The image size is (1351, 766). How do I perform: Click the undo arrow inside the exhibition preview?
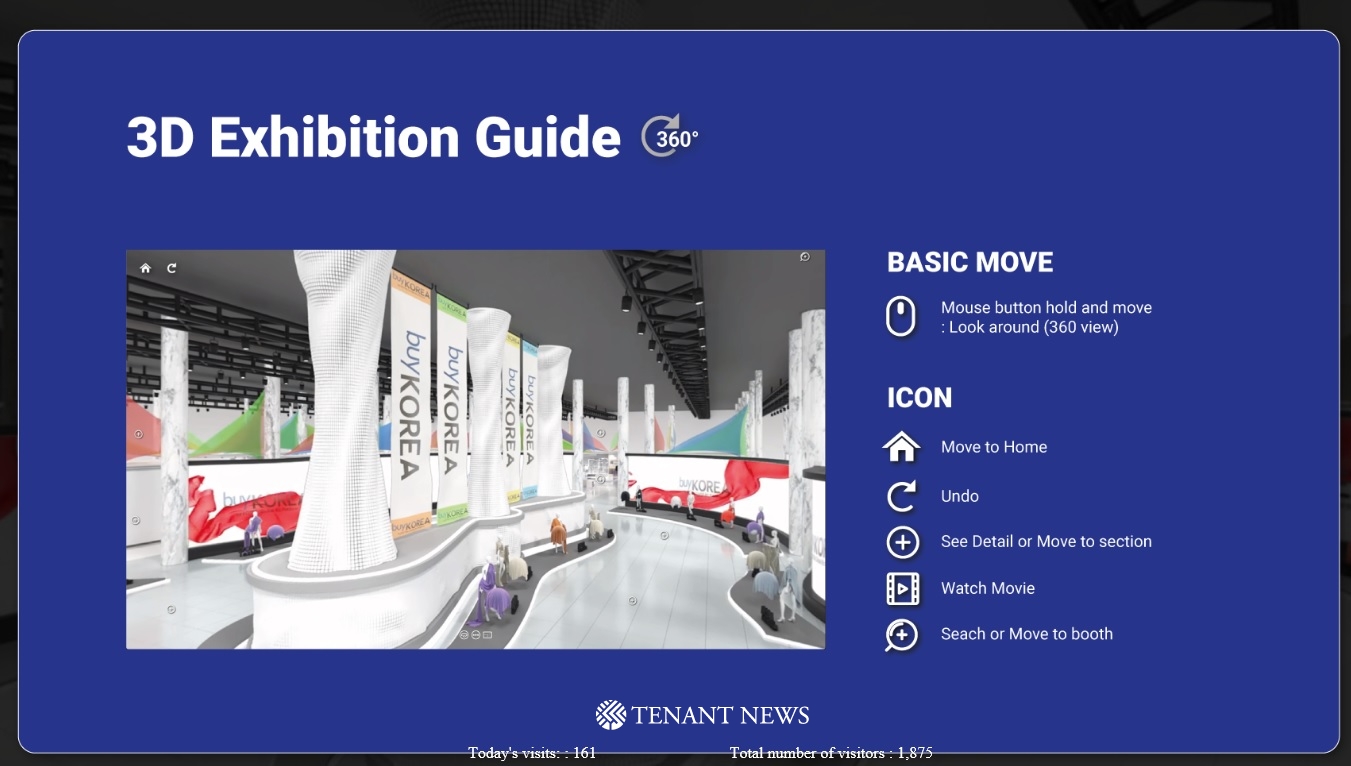(172, 268)
